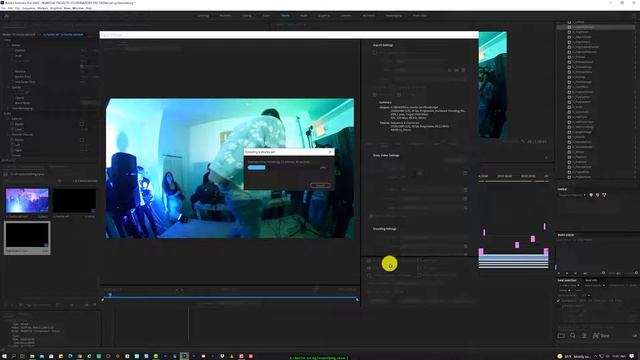Open the Audio tab in export dialog
Viewport: 640px width, 360px height.
click(x=398, y=144)
